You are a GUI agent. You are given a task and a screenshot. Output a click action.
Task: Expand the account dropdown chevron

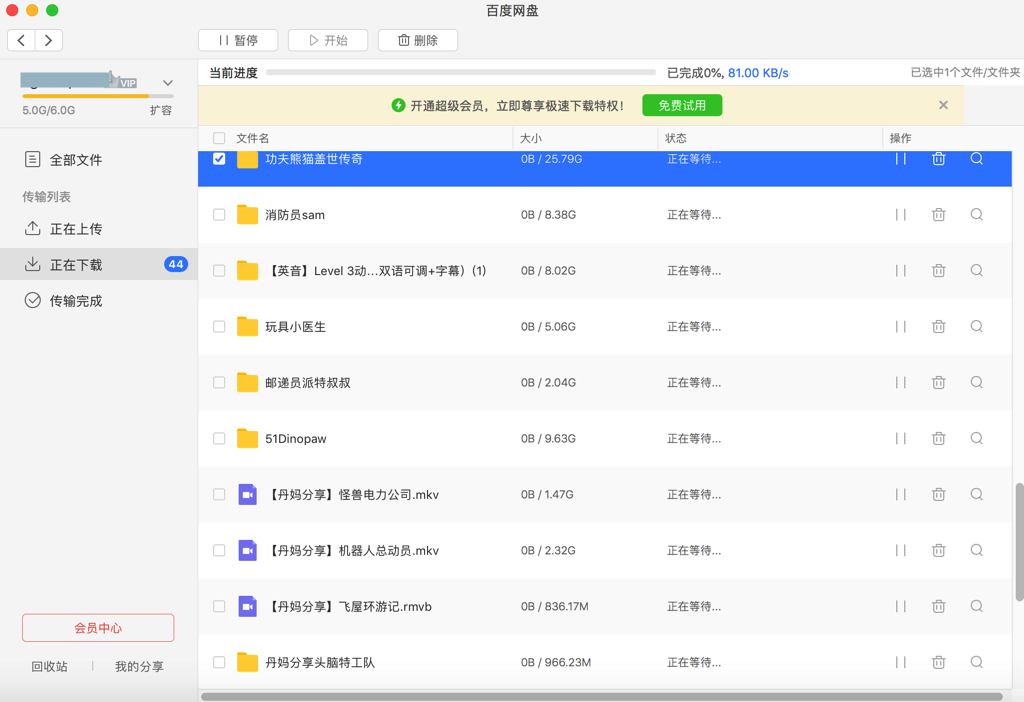tap(168, 83)
